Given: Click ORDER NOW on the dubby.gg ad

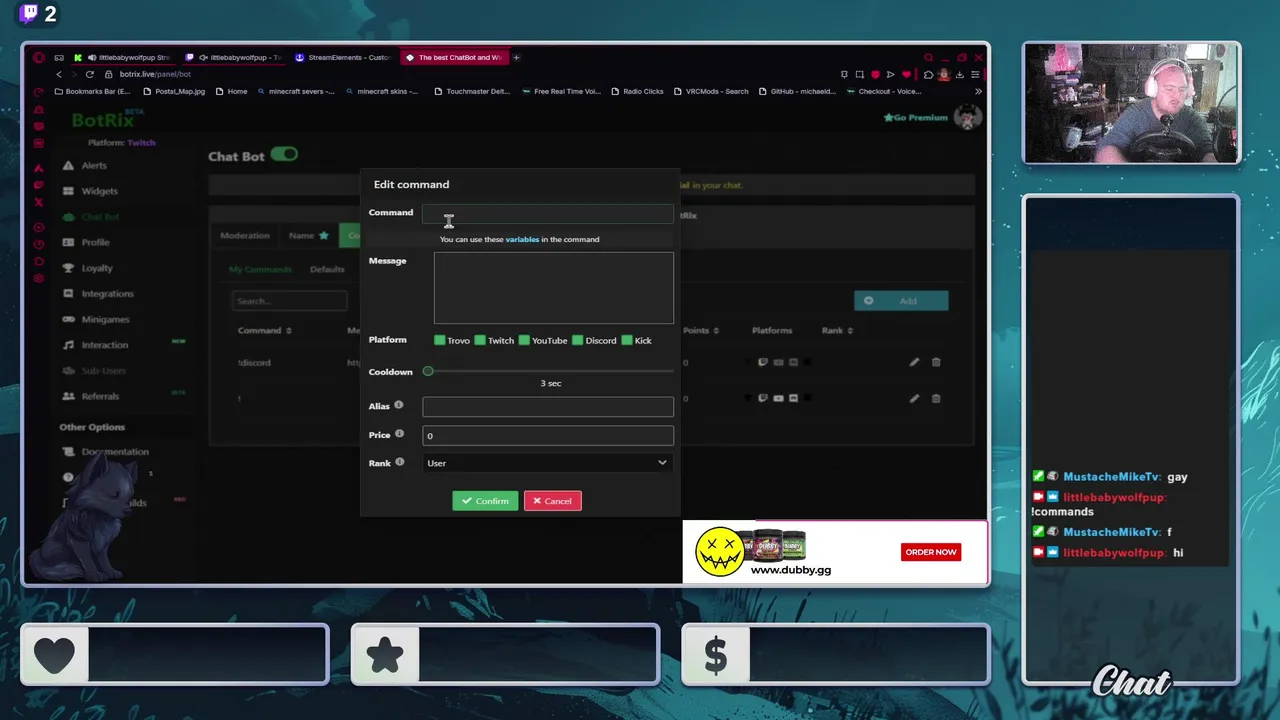Looking at the screenshot, I should 931,552.
